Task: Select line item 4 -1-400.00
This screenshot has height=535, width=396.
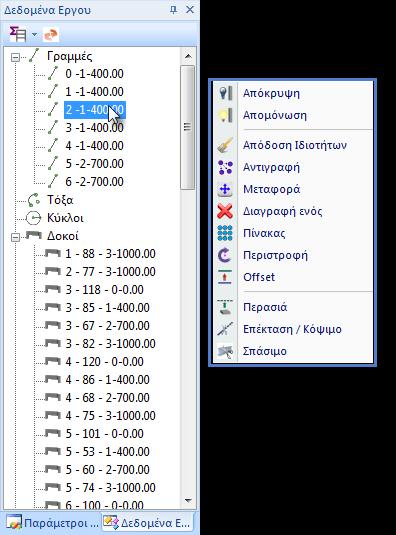Action: pyautogui.click(x=94, y=146)
